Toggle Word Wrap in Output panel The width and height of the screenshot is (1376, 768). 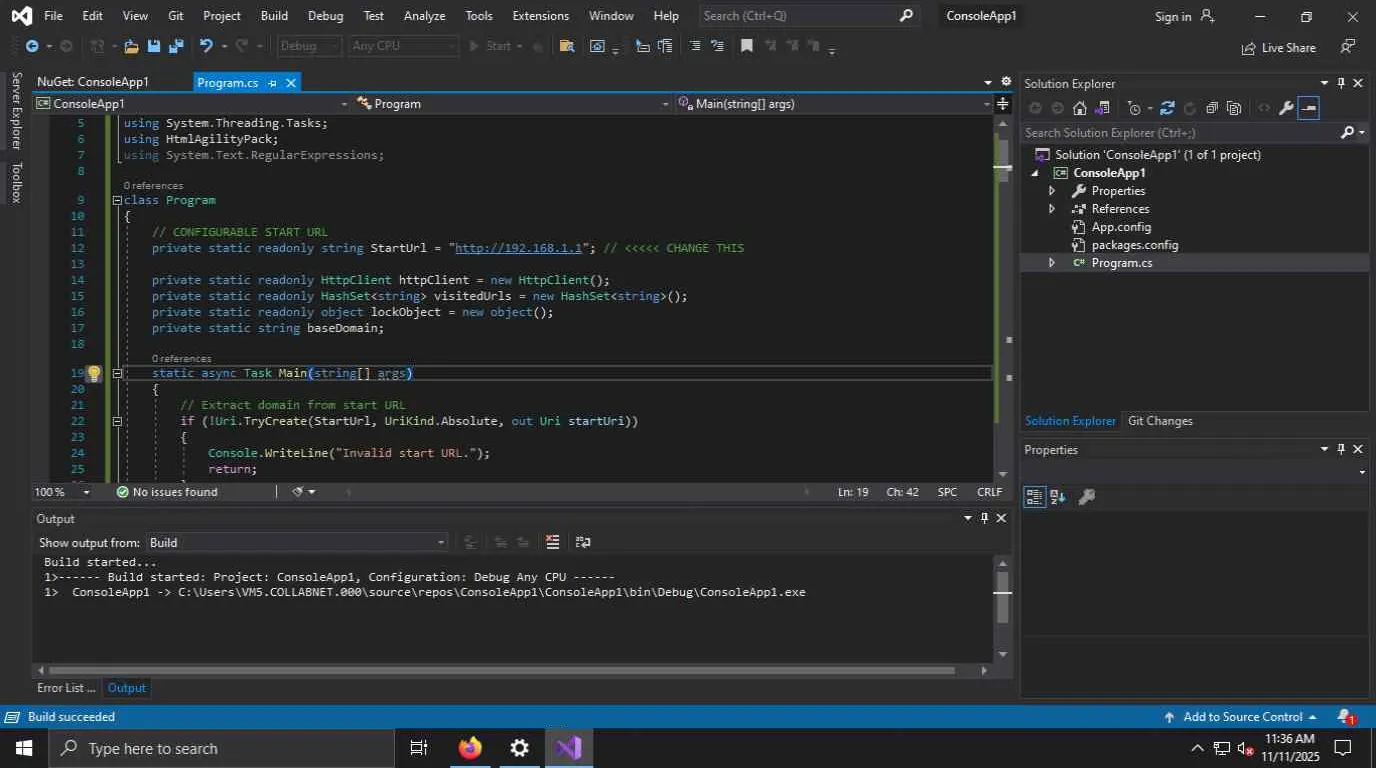tap(583, 542)
